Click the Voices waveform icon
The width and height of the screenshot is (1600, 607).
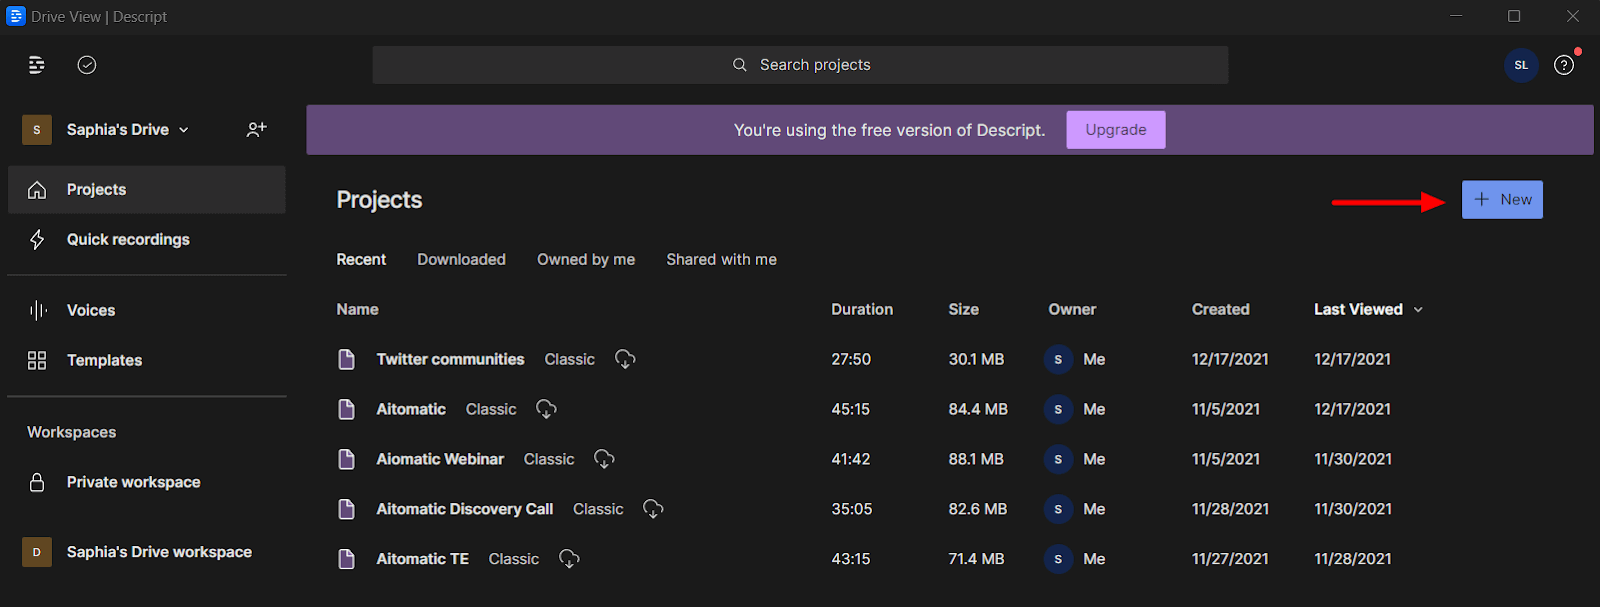tap(37, 310)
